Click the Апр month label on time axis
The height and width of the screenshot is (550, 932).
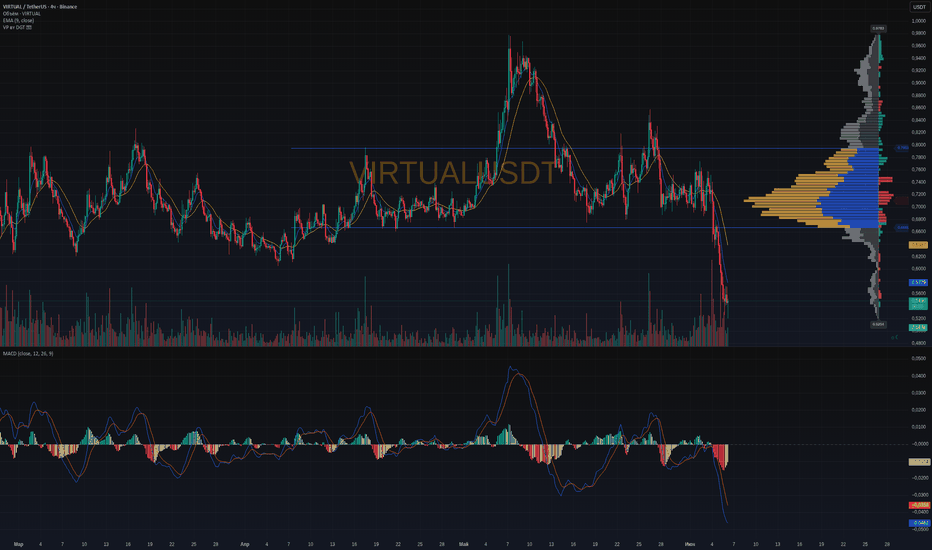point(245,544)
